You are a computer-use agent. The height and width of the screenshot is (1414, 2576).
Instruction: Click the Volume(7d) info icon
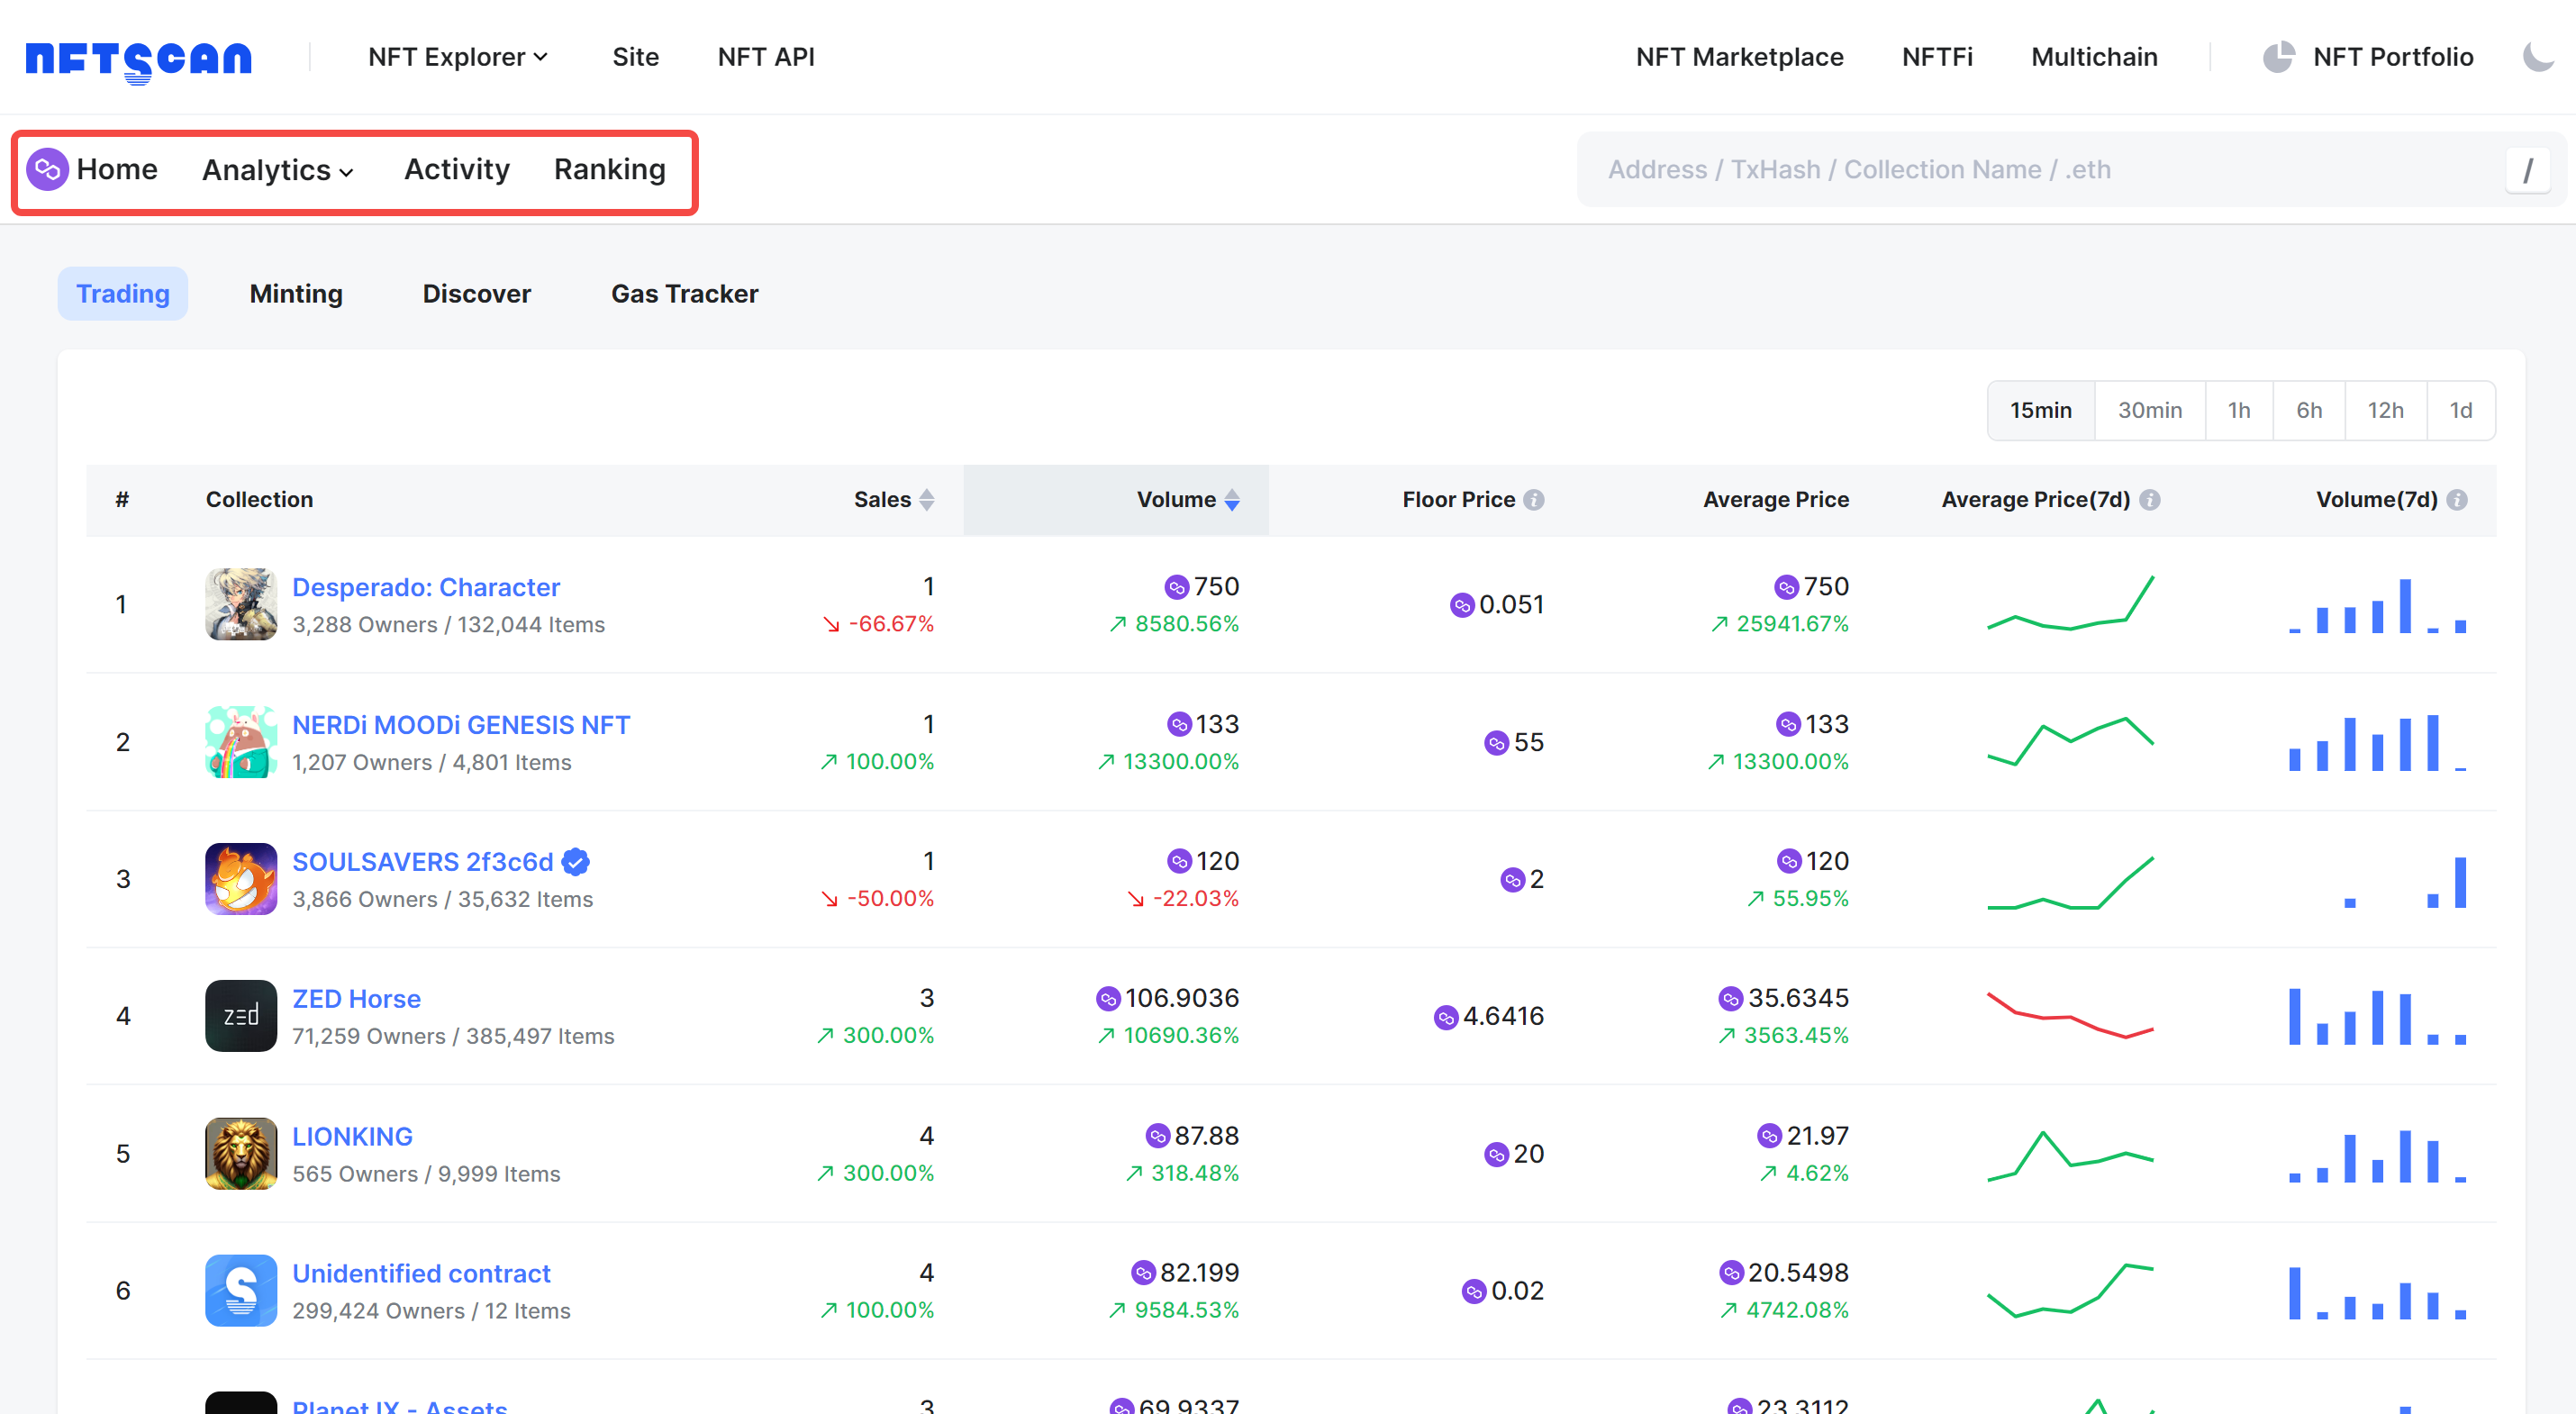click(2459, 500)
